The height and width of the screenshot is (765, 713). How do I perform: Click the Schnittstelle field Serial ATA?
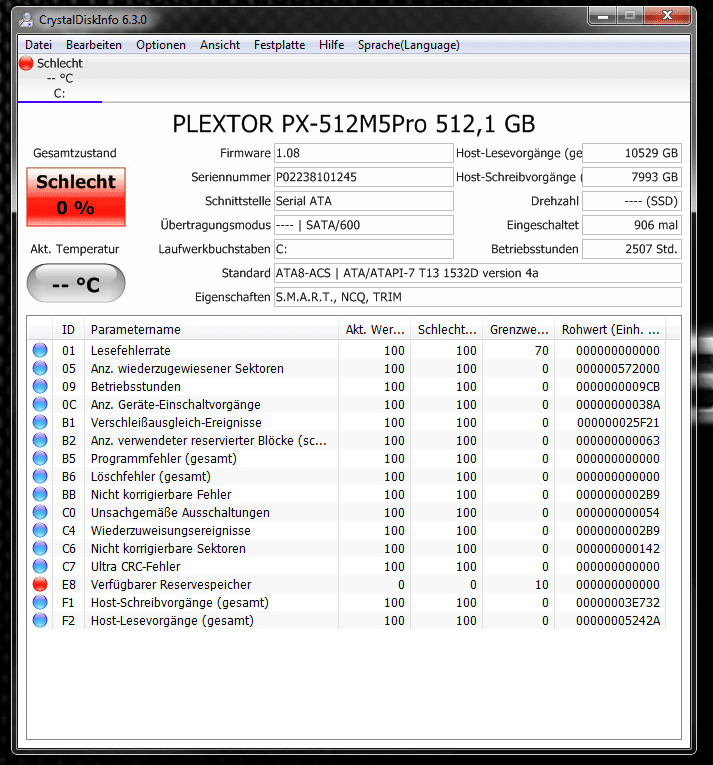click(364, 201)
